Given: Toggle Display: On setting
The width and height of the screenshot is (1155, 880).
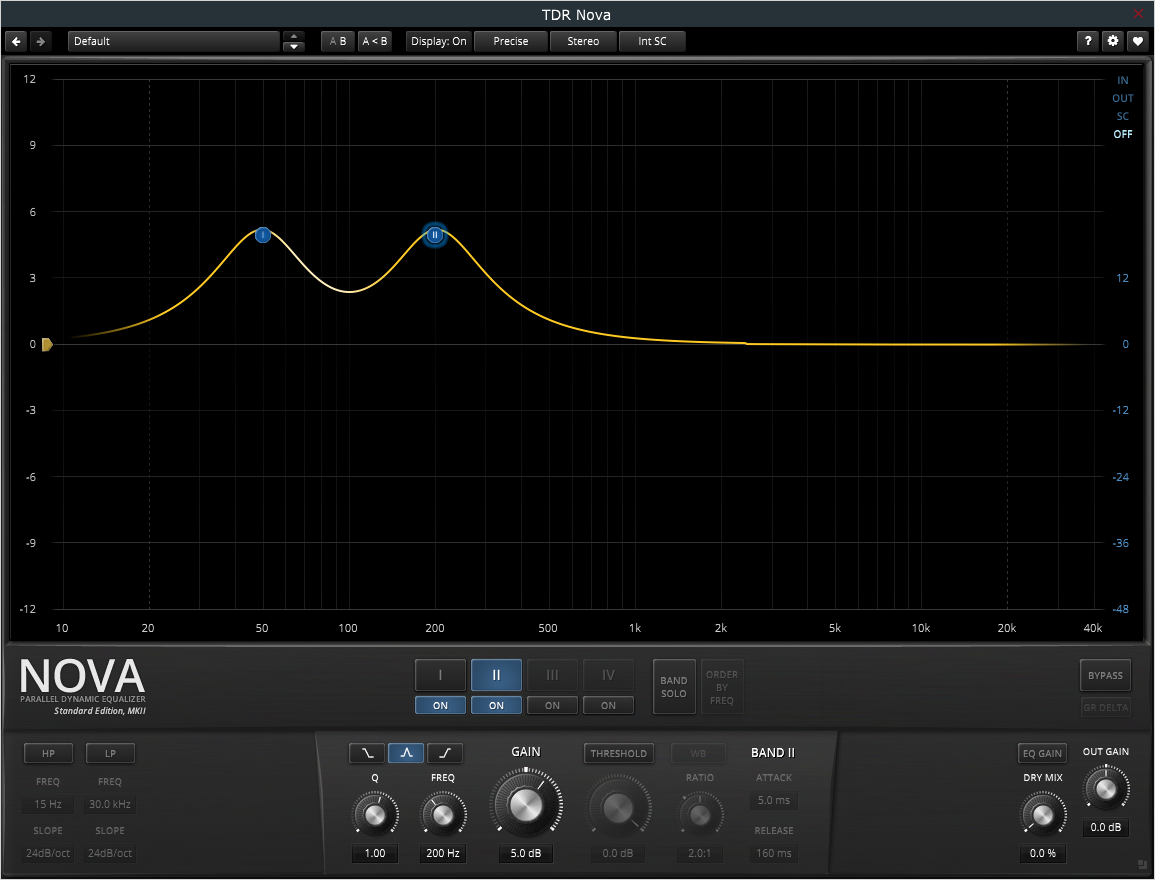Looking at the screenshot, I should (x=438, y=41).
